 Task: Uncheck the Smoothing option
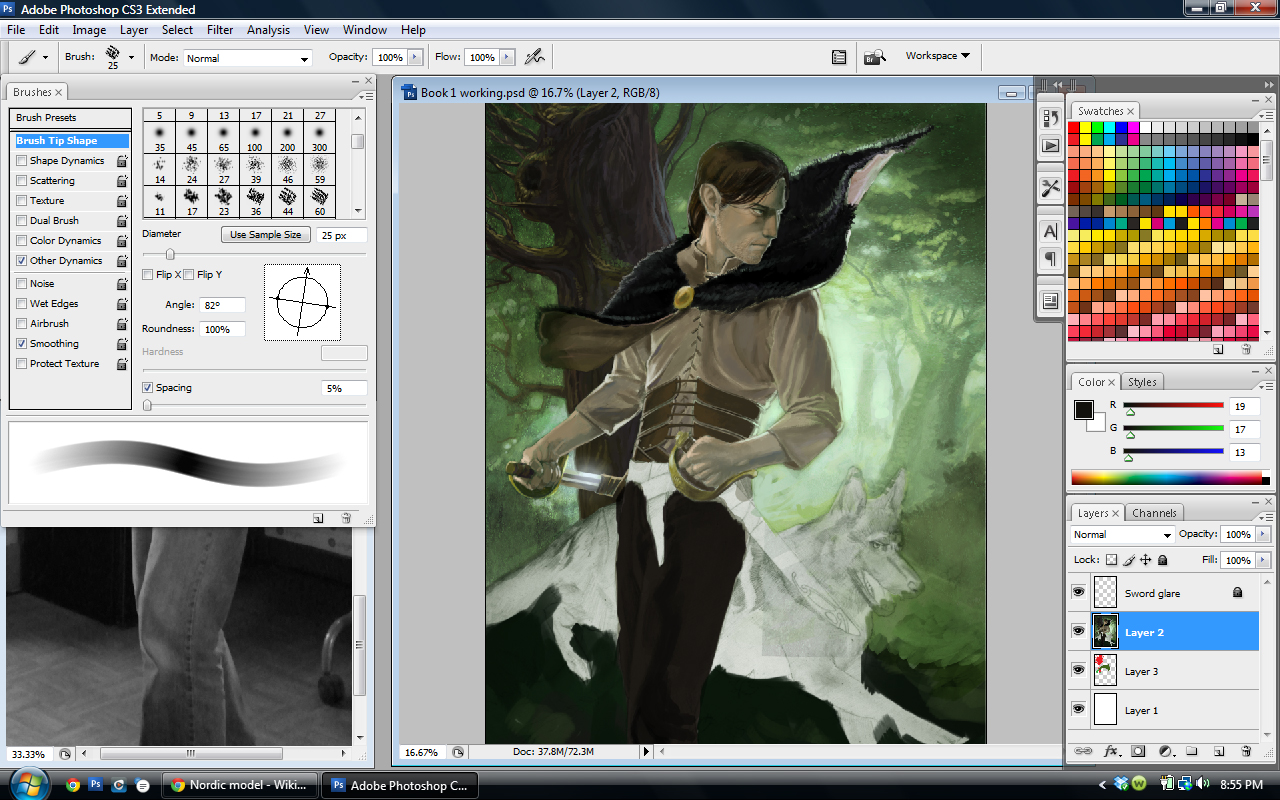point(22,344)
